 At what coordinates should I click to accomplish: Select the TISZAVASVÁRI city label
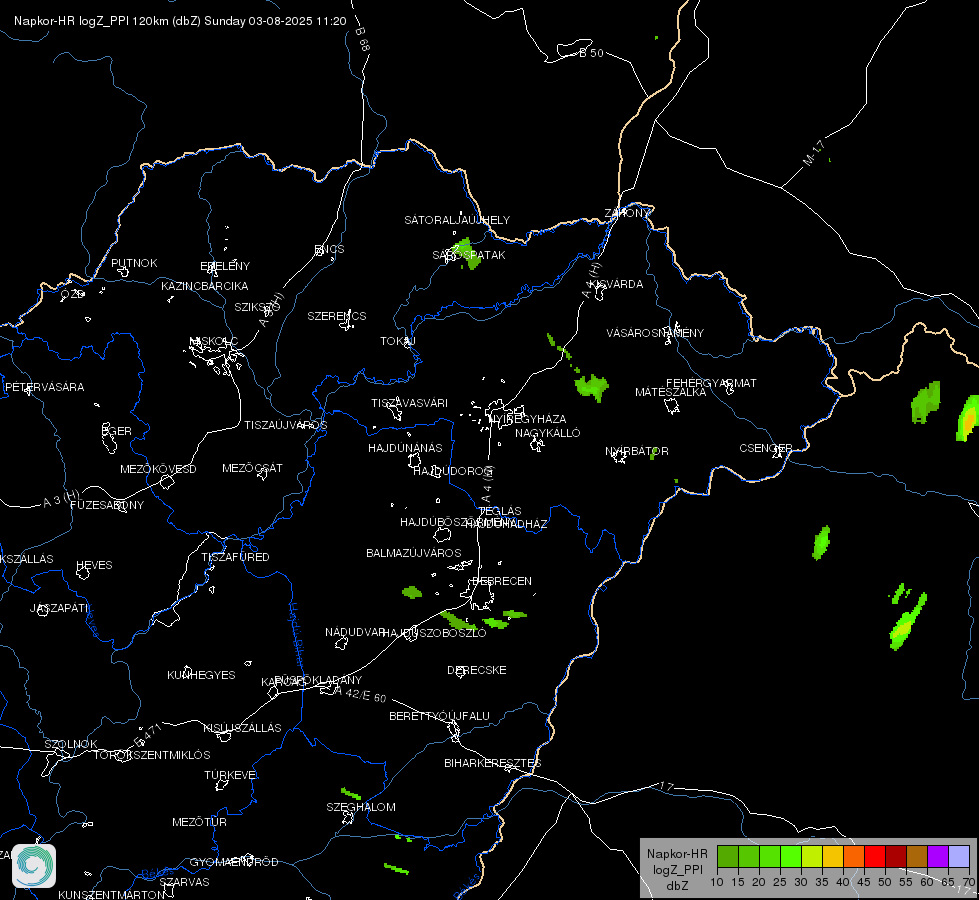[x=410, y=403]
